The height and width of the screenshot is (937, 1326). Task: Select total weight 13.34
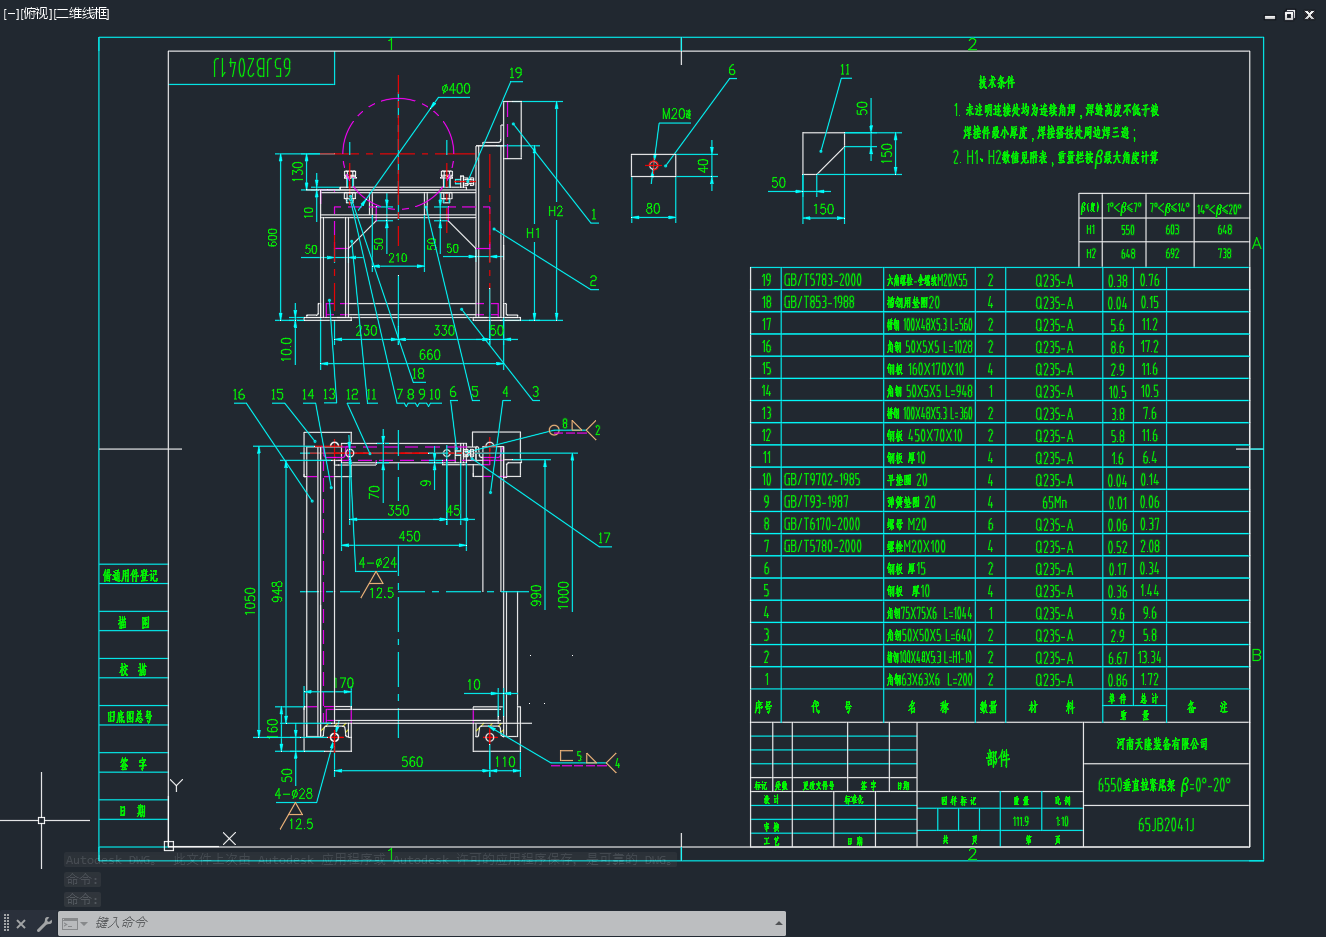point(1150,658)
